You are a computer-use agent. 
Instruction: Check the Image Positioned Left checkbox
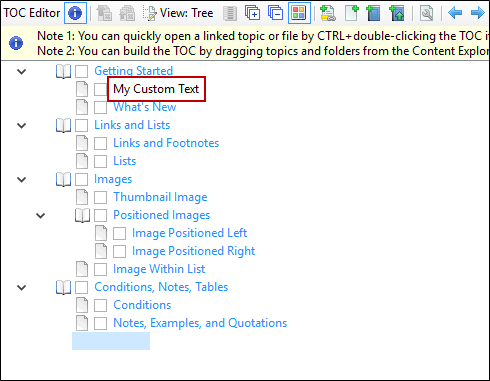tap(119, 233)
